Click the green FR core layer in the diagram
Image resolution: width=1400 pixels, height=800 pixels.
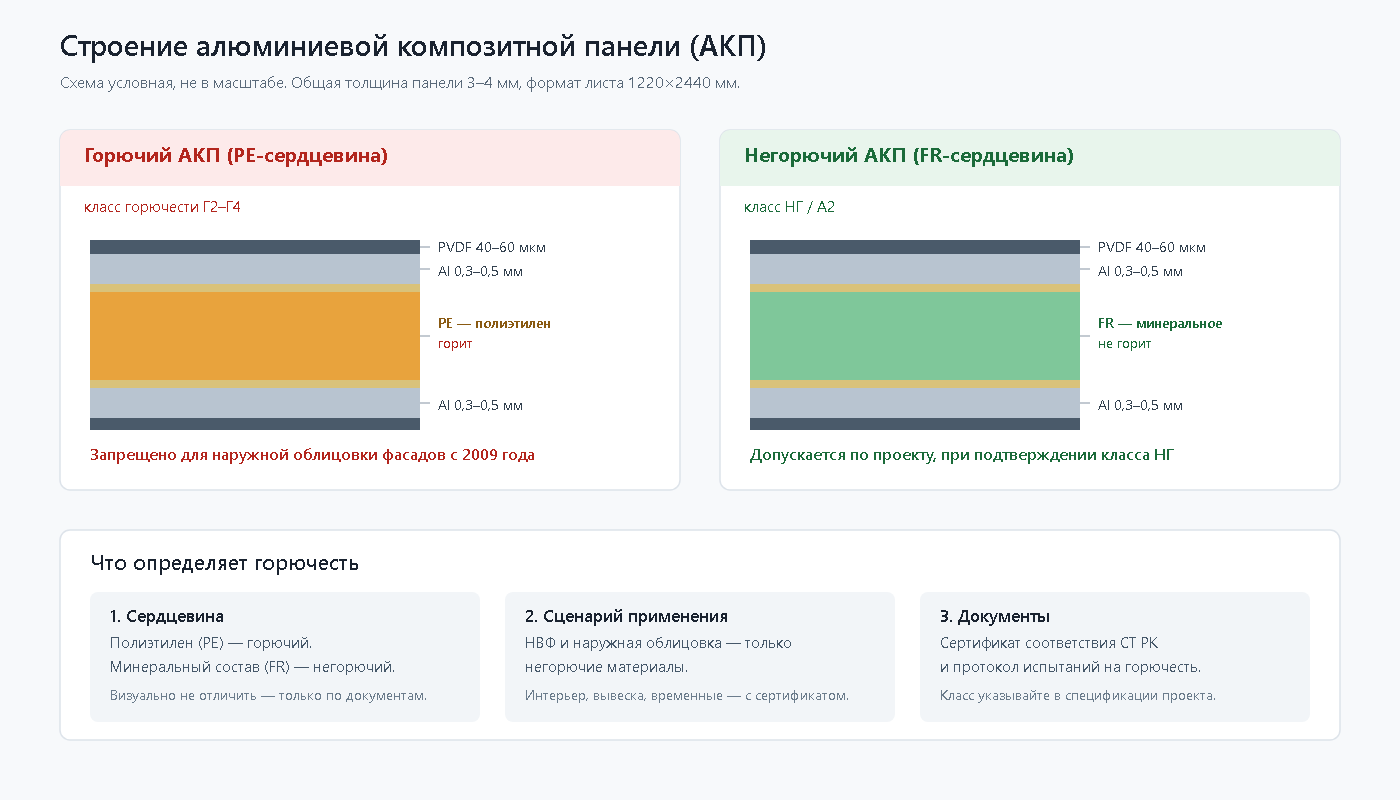point(915,335)
